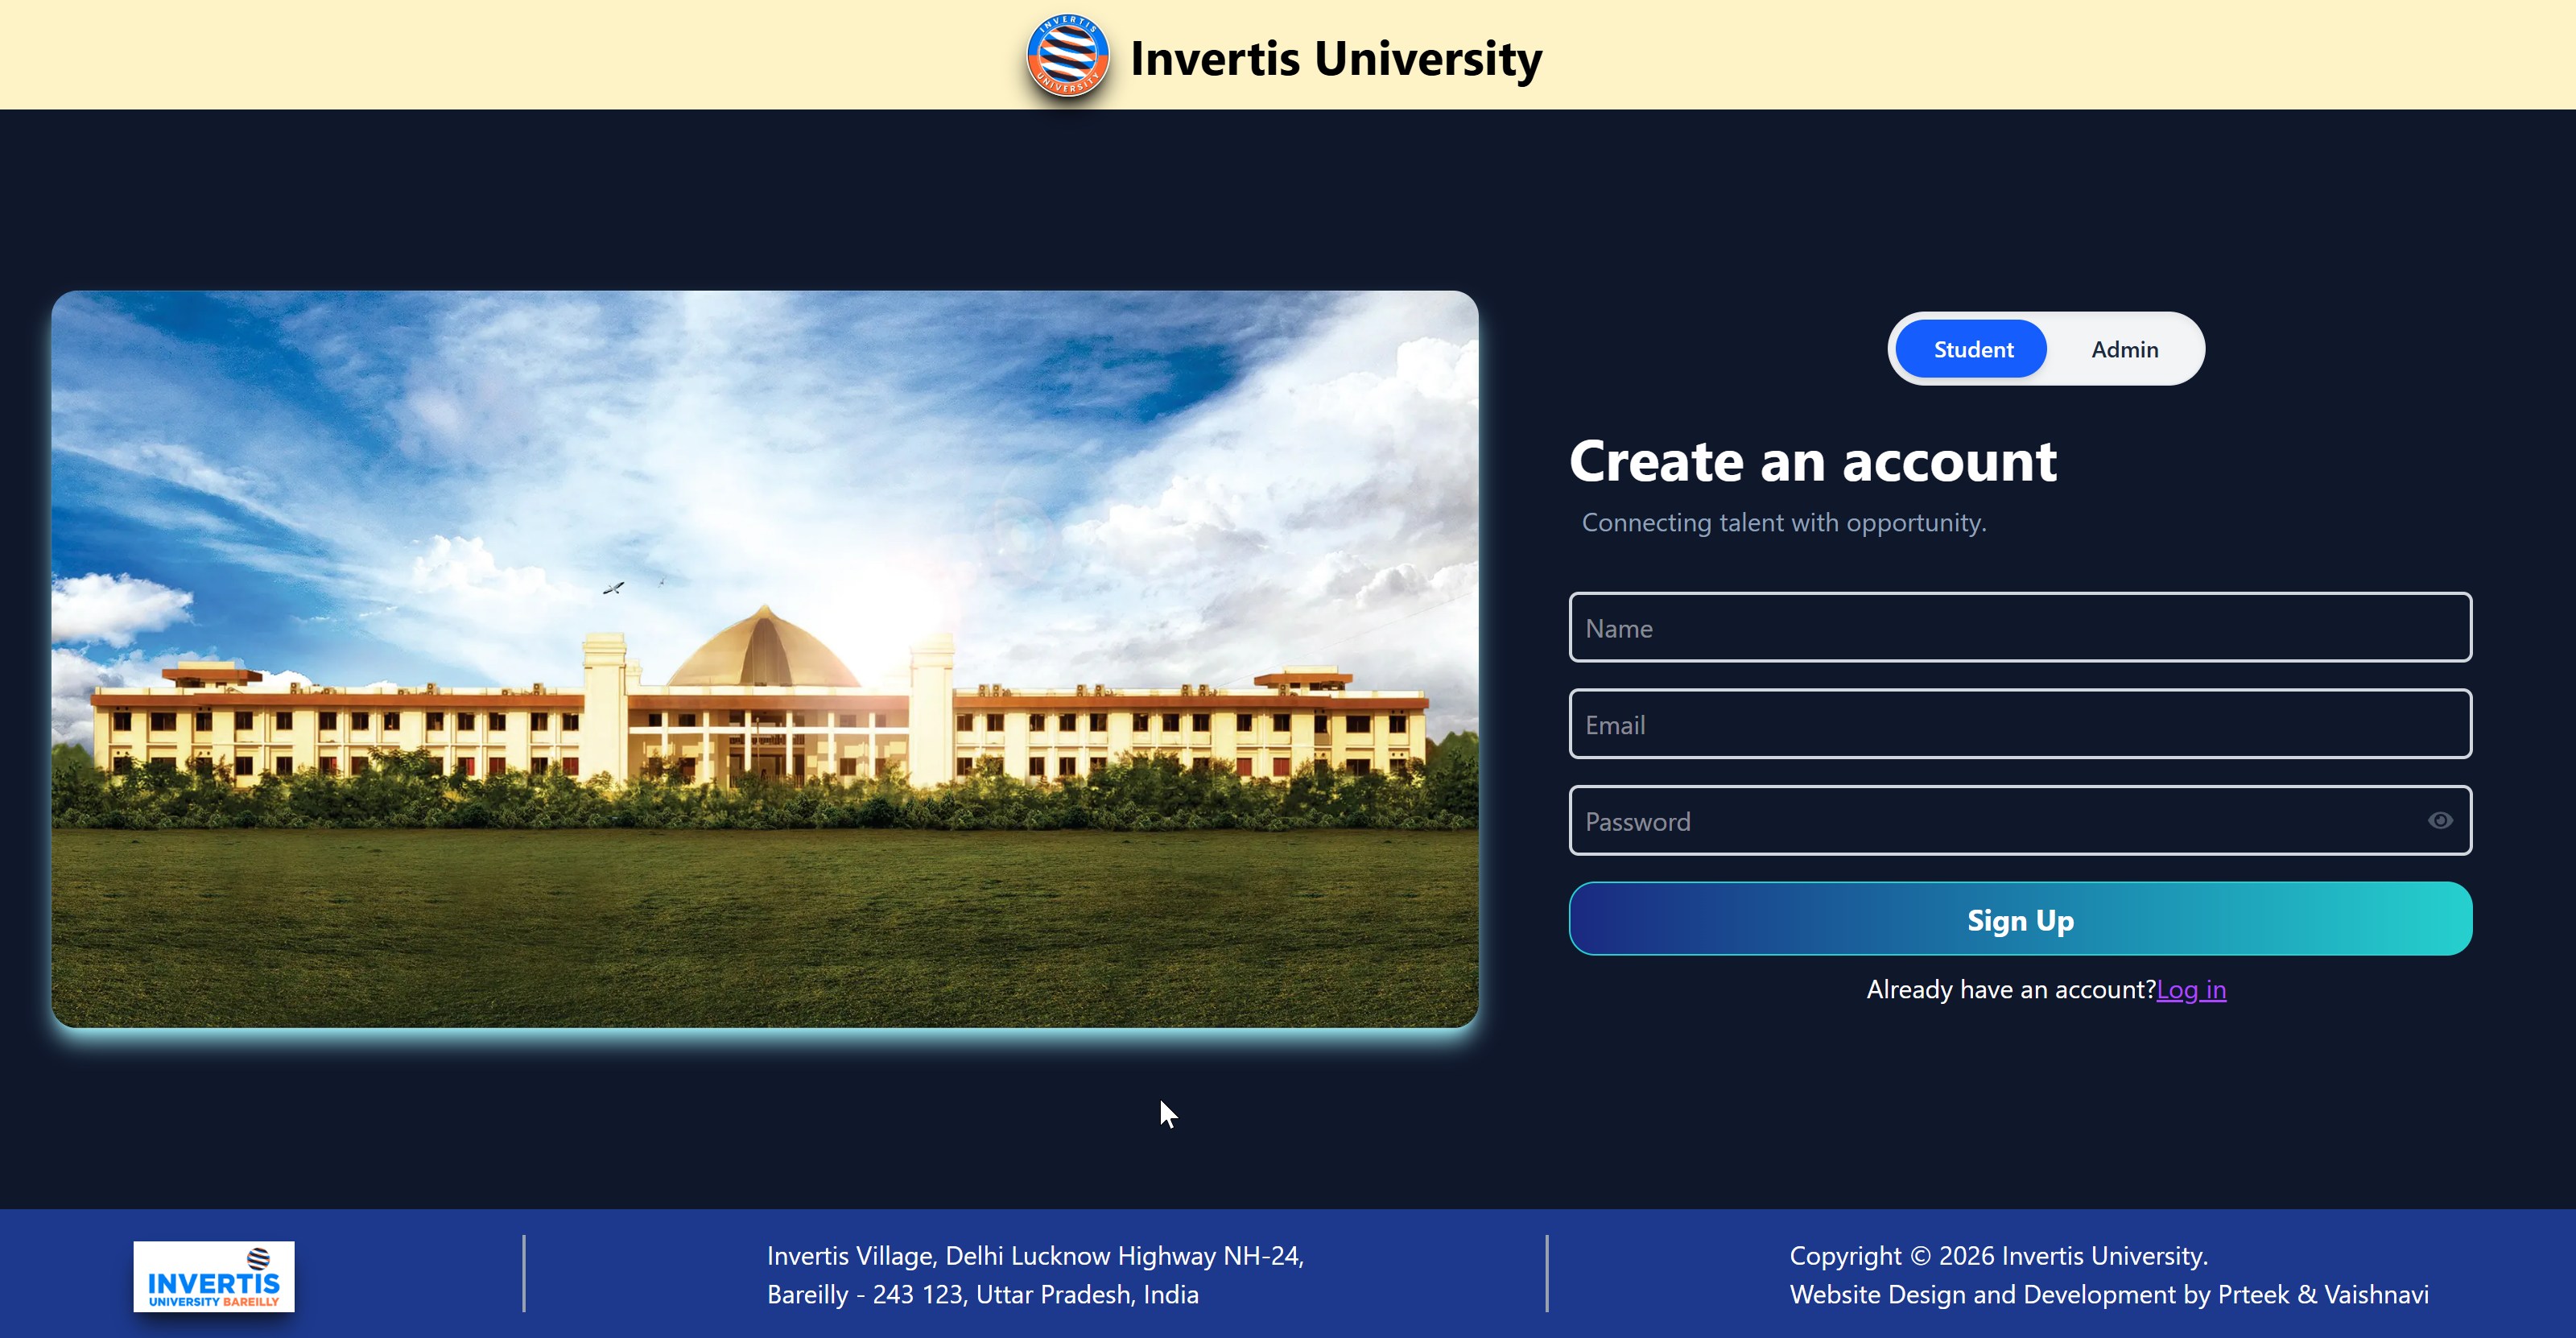Screen dimensions: 2576x1338
Task: Select the Student role option
Action: pyautogui.click(x=1972, y=349)
